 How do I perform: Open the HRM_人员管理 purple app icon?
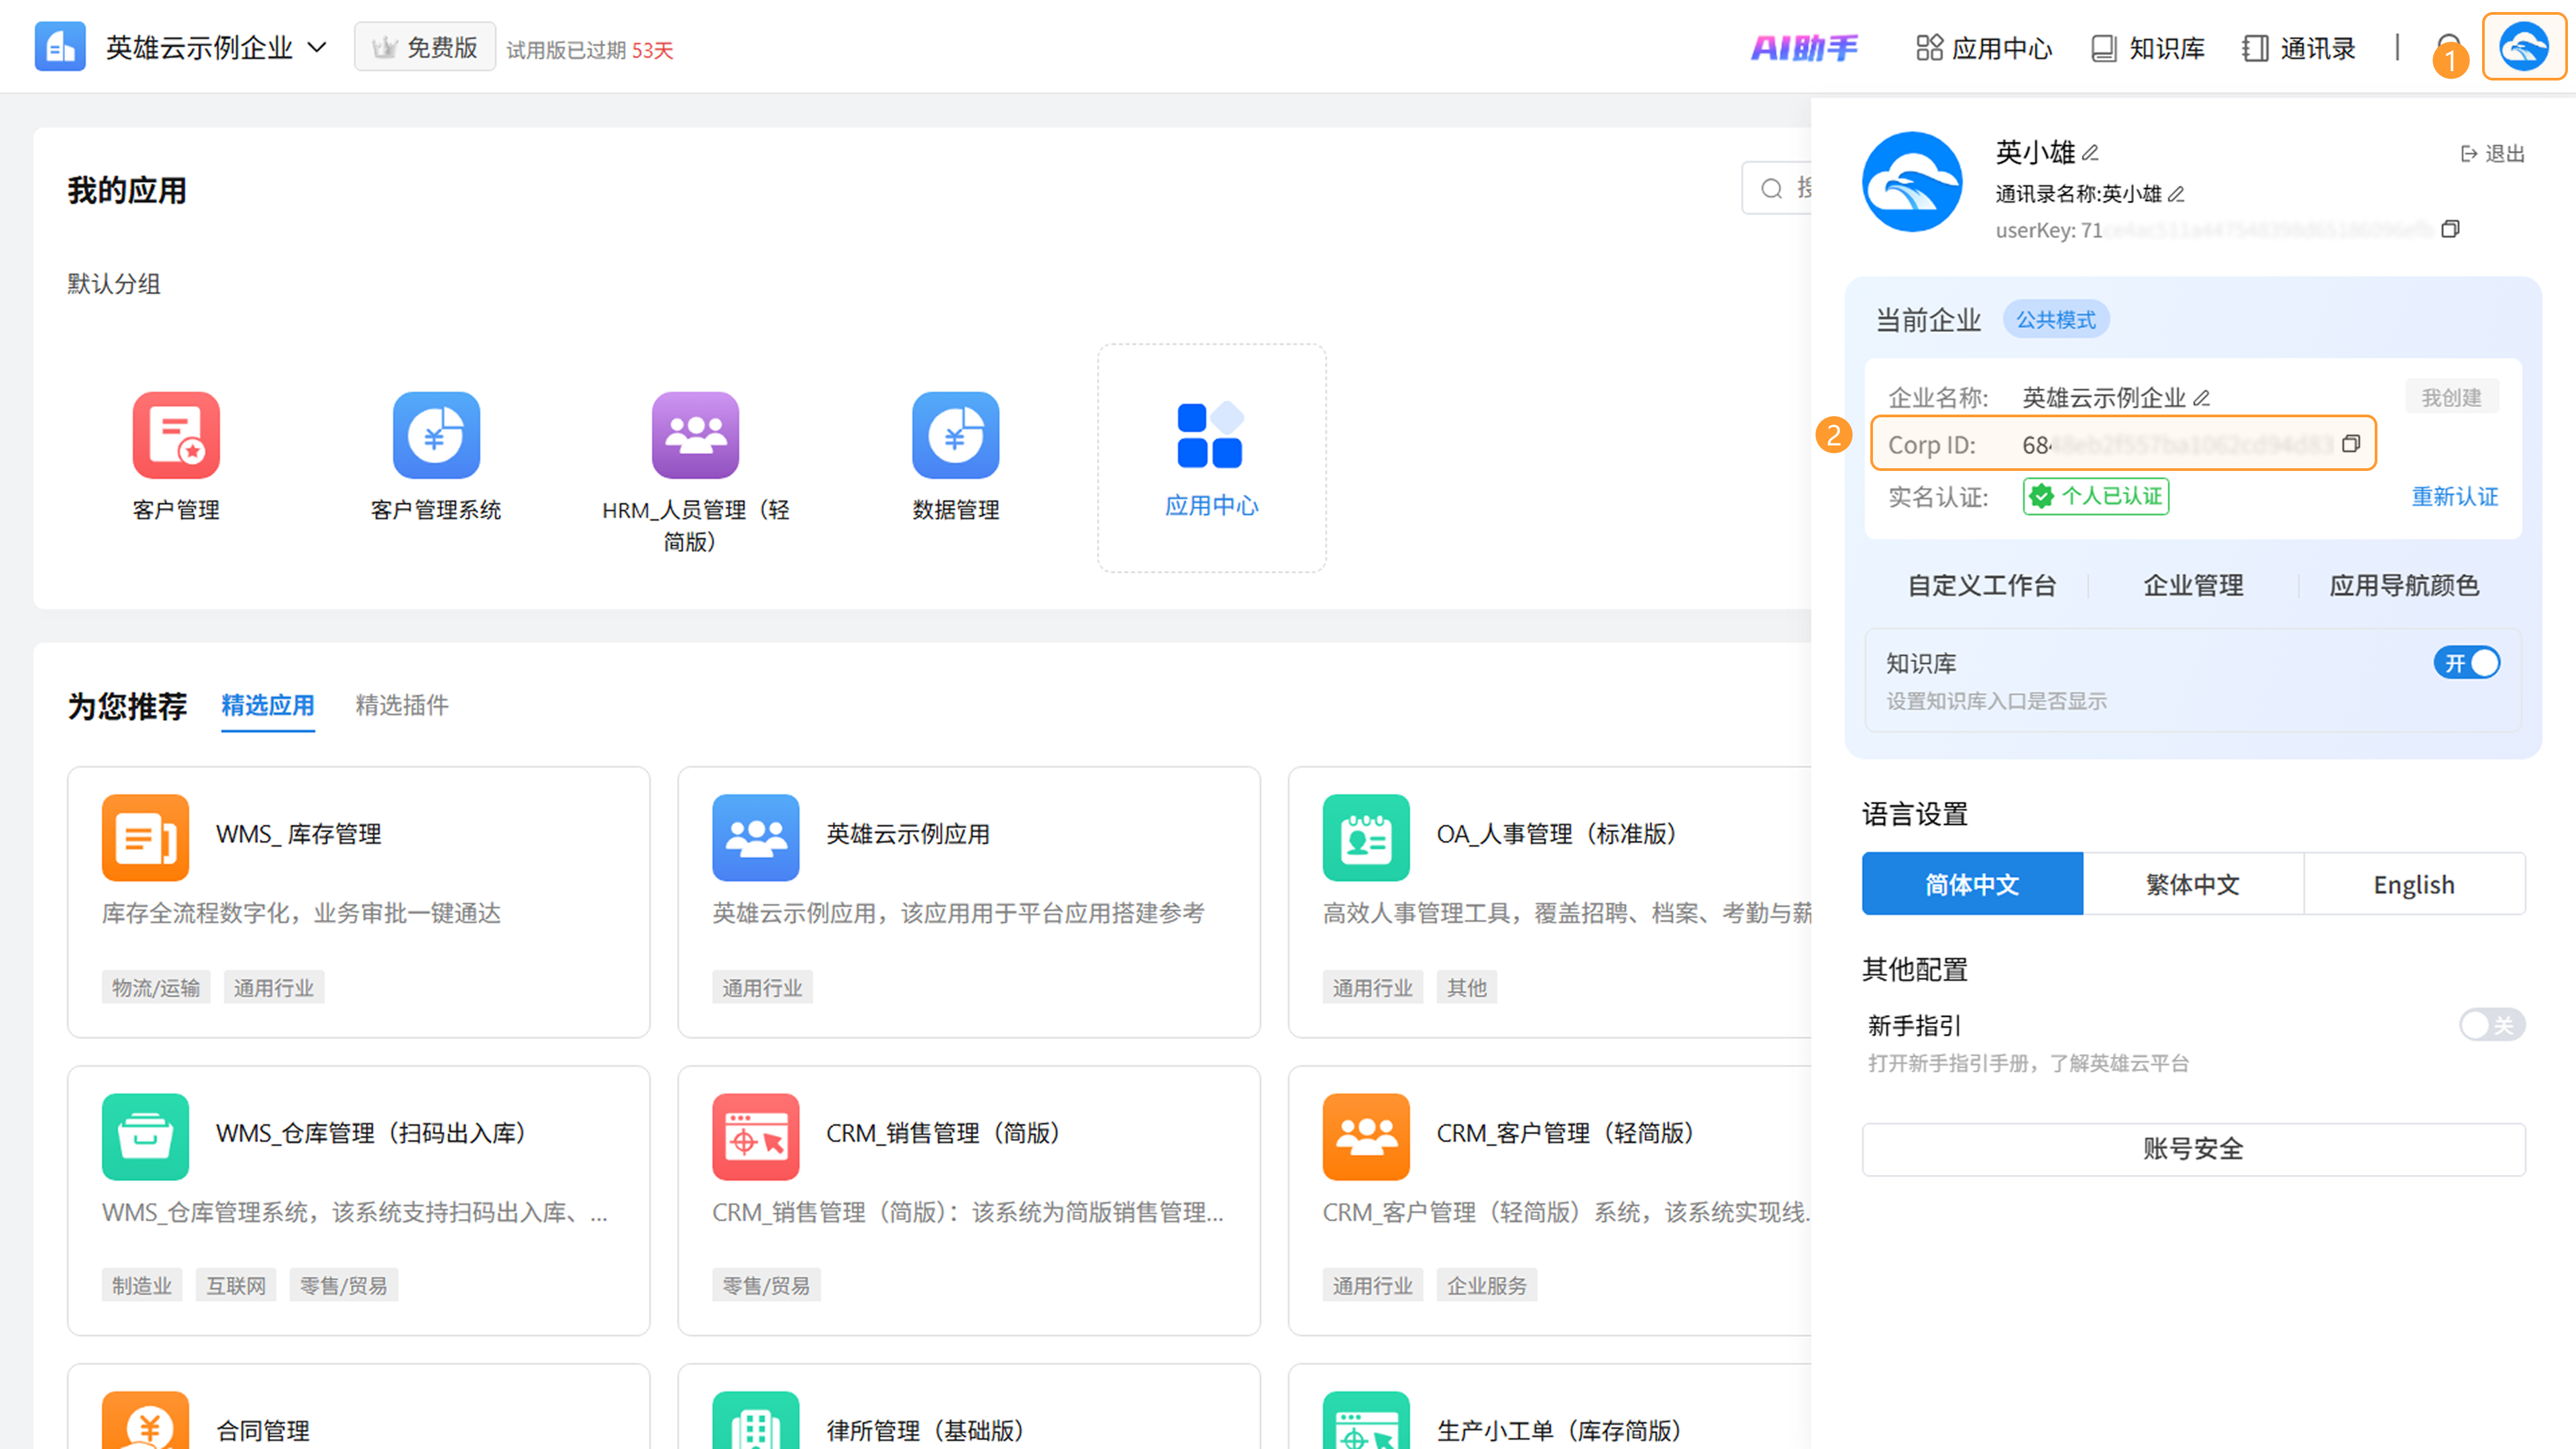click(695, 435)
